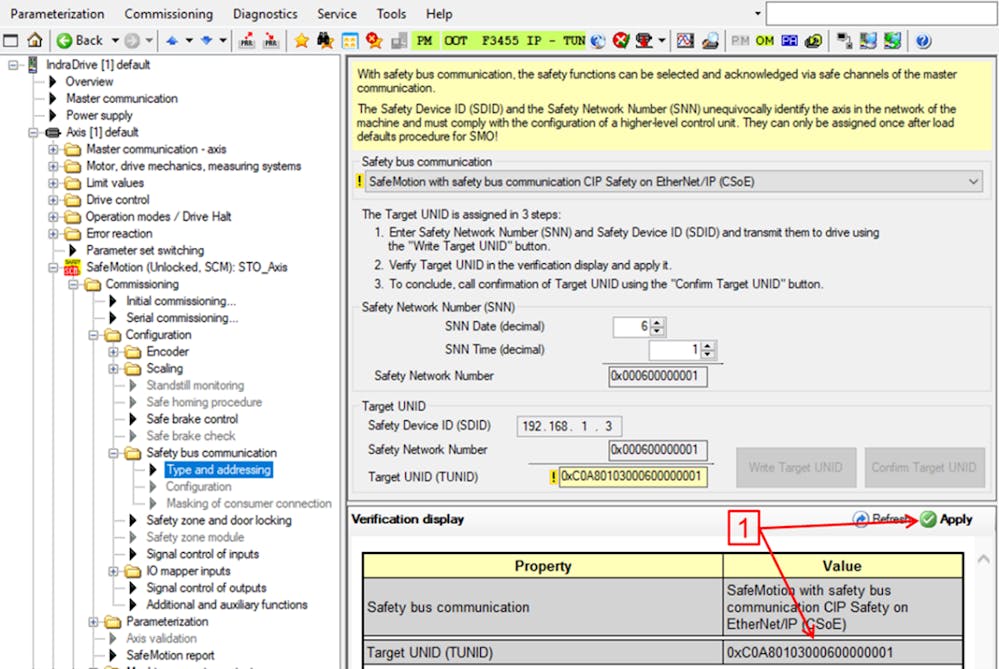Viewport: 999px width, 669px height.
Task: Click the red X green check icon
Action: click(x=621, y=41)
